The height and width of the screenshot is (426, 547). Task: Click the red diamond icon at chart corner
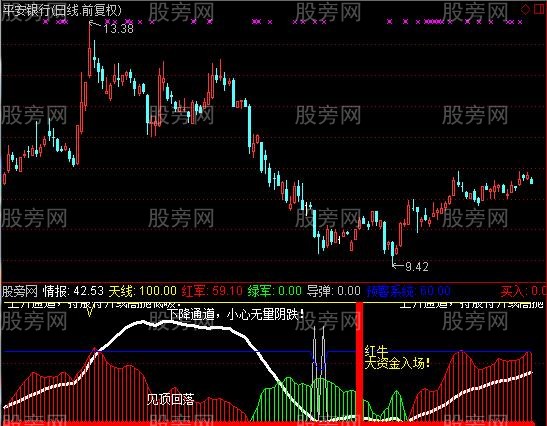click(x=525, y=9)
